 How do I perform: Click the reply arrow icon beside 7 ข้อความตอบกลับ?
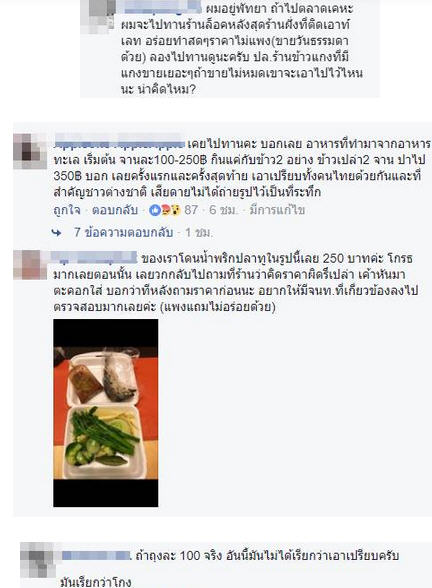coord(57,233)
